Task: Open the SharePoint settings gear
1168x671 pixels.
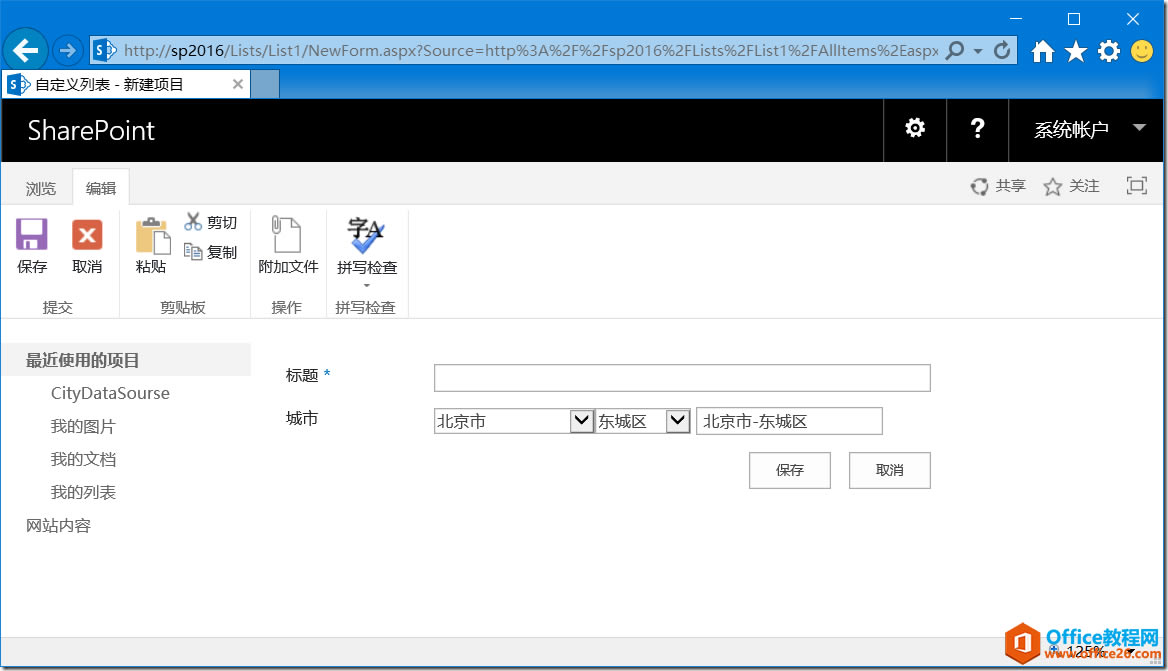Action: 915,129
